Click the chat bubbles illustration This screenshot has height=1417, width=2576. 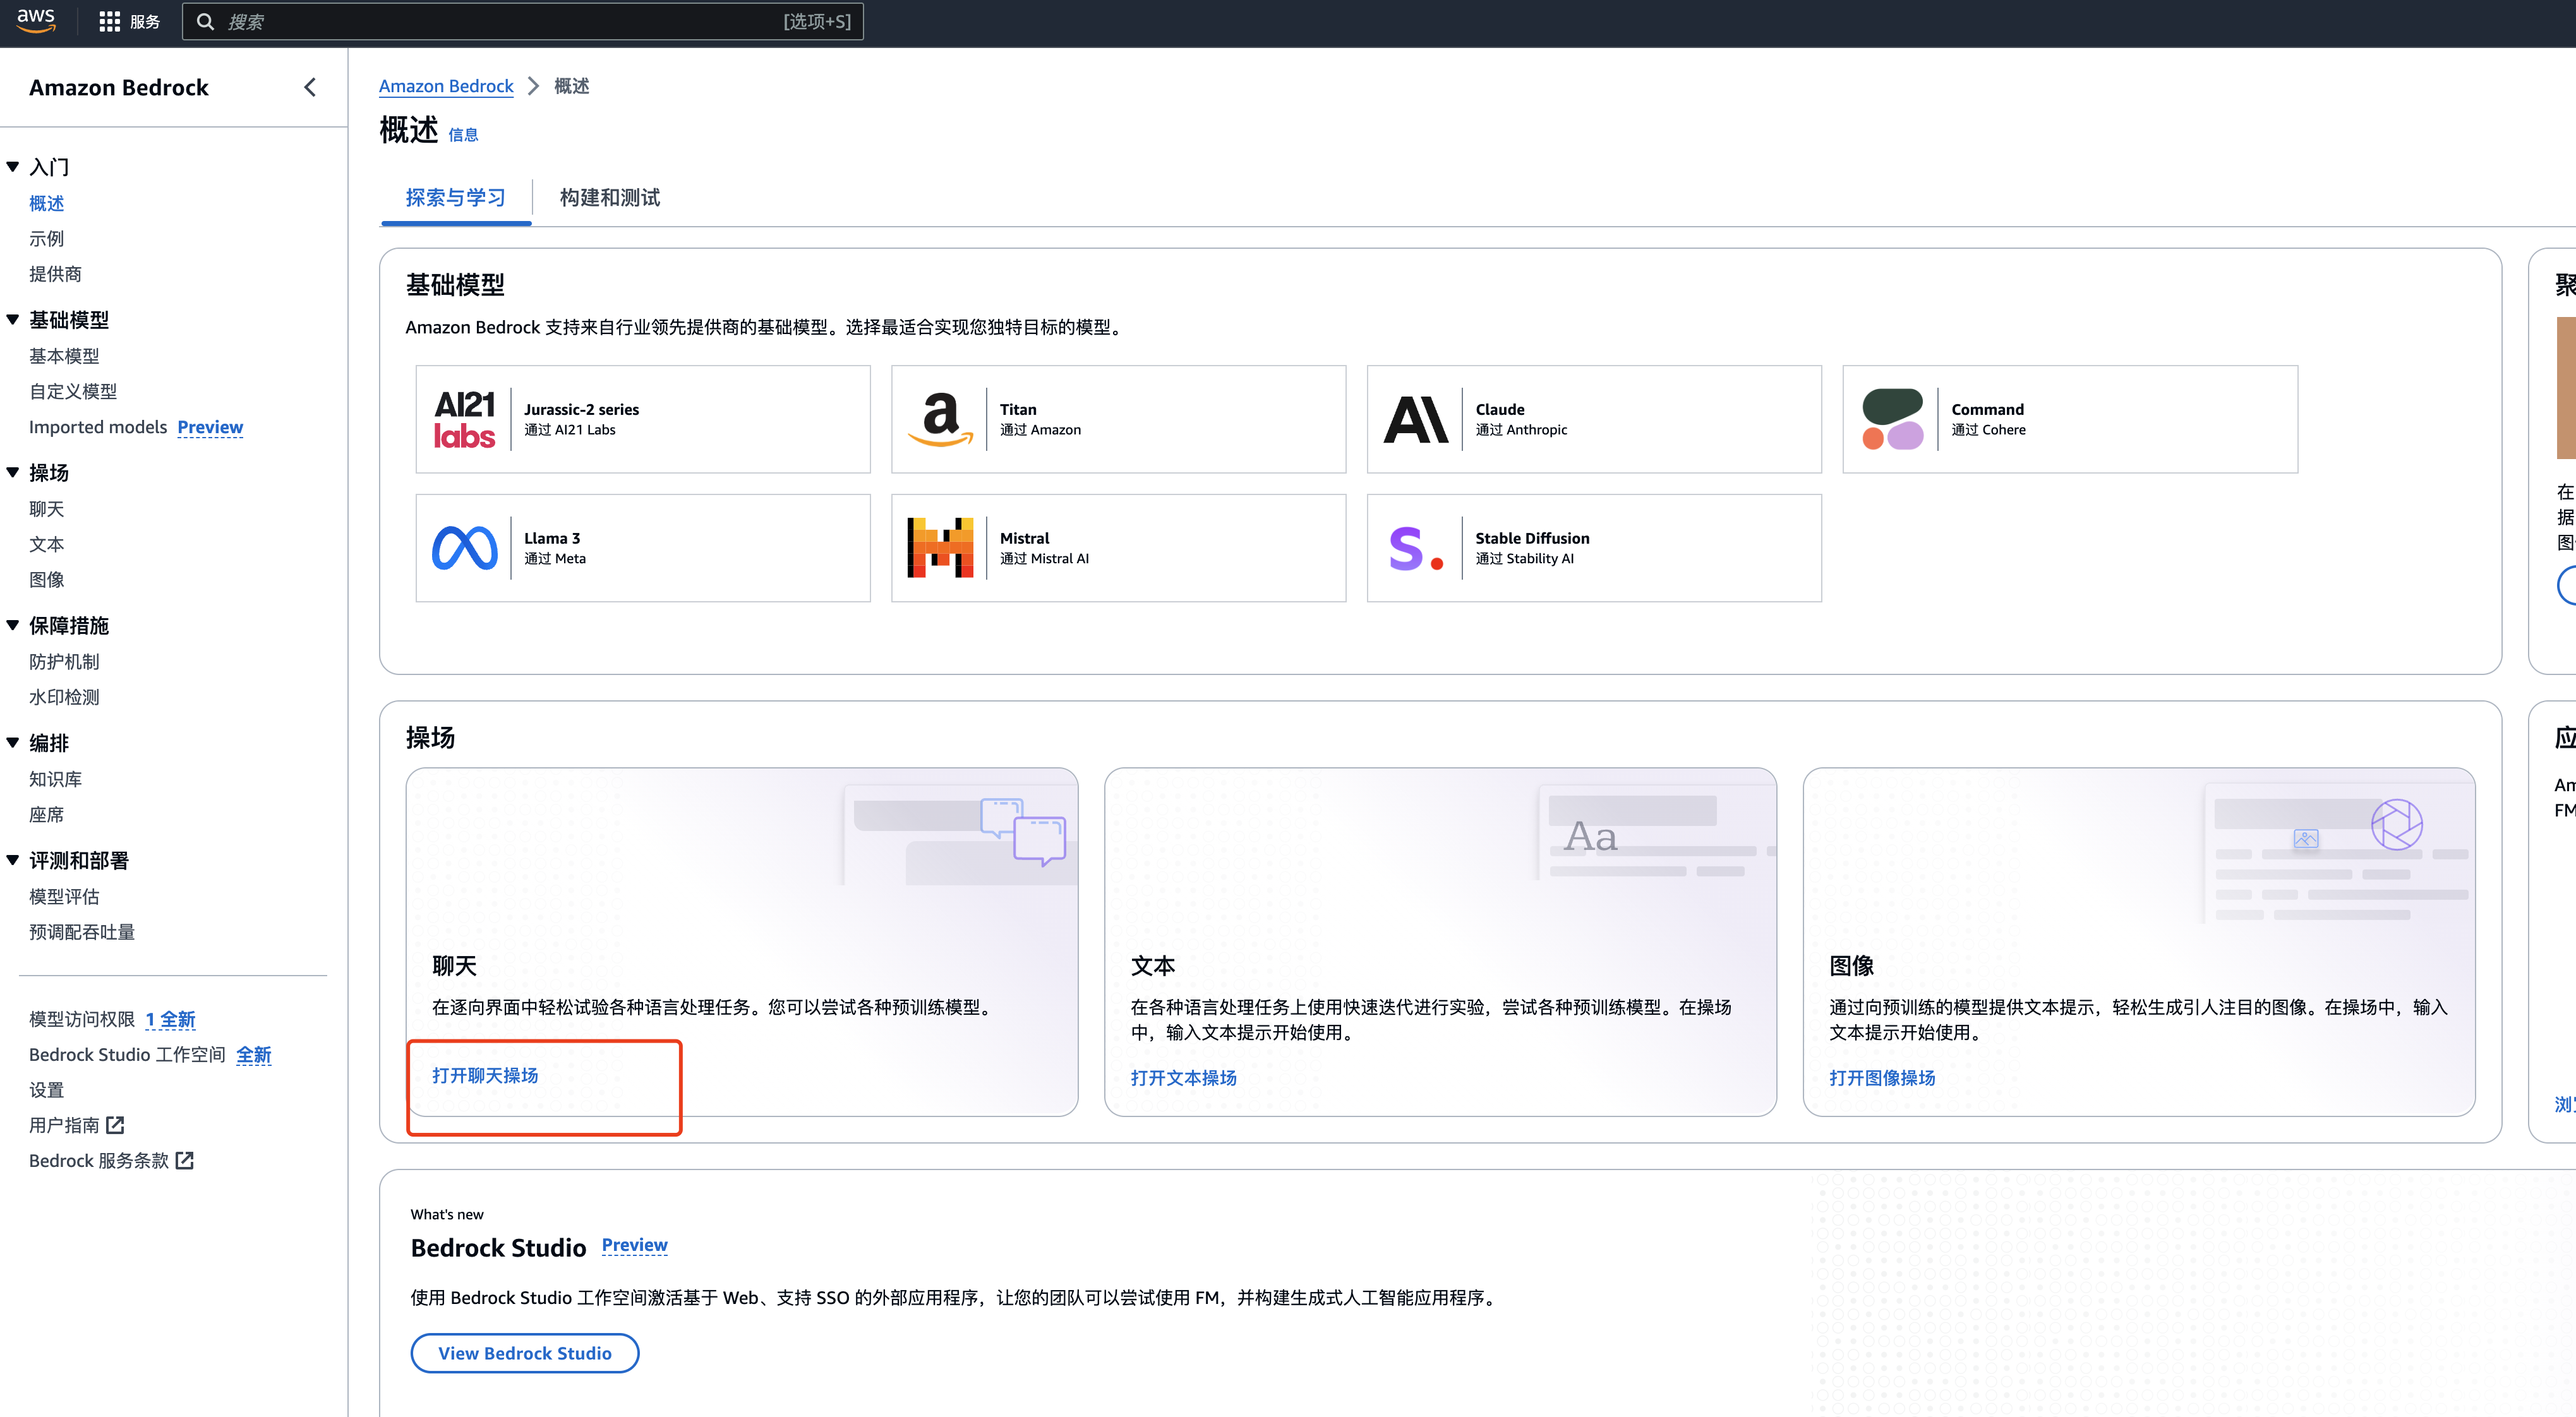coord(1023,831)
